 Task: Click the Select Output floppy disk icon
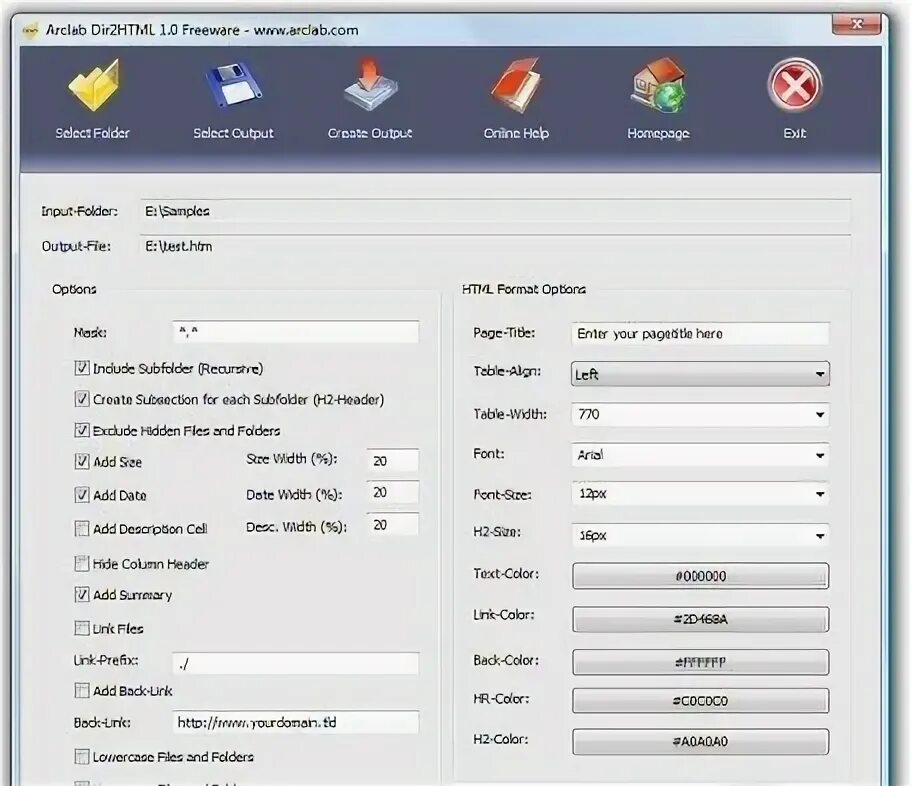[234, 86]
